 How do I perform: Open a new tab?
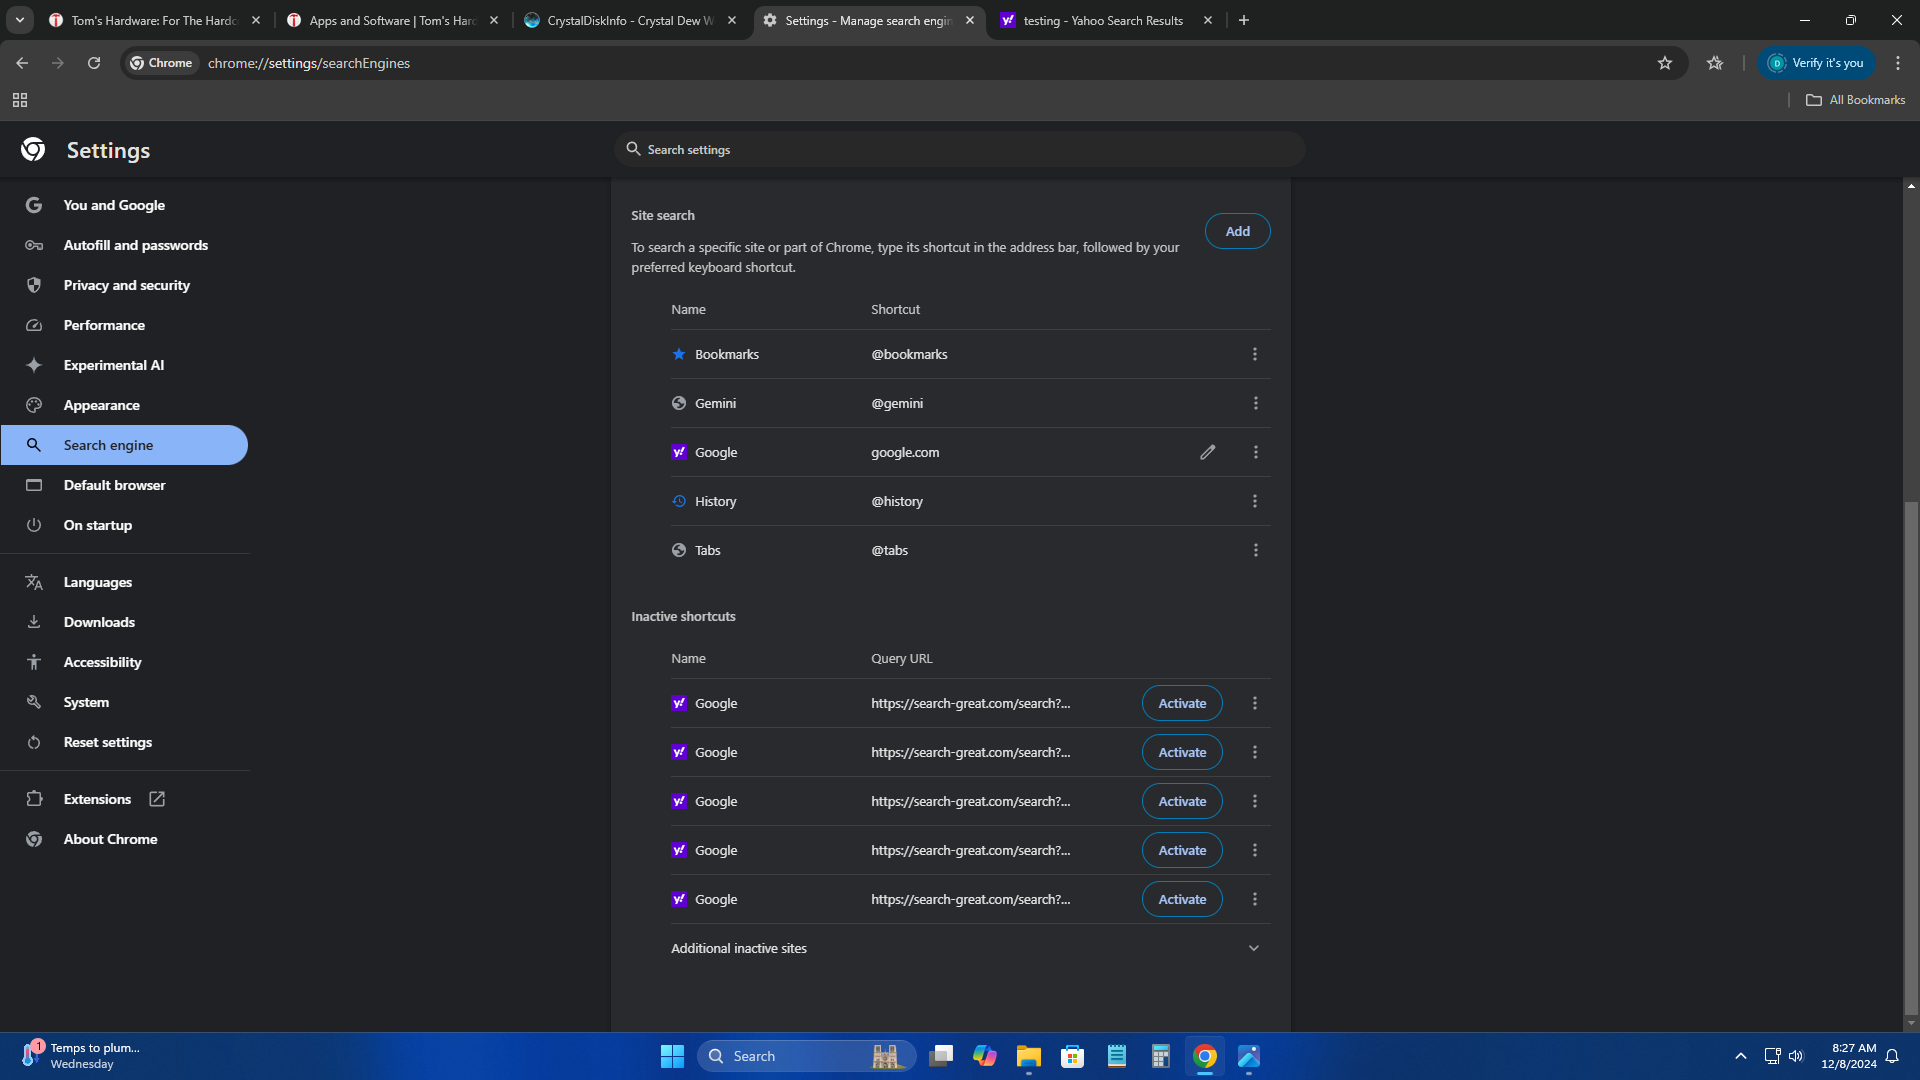1243,20
